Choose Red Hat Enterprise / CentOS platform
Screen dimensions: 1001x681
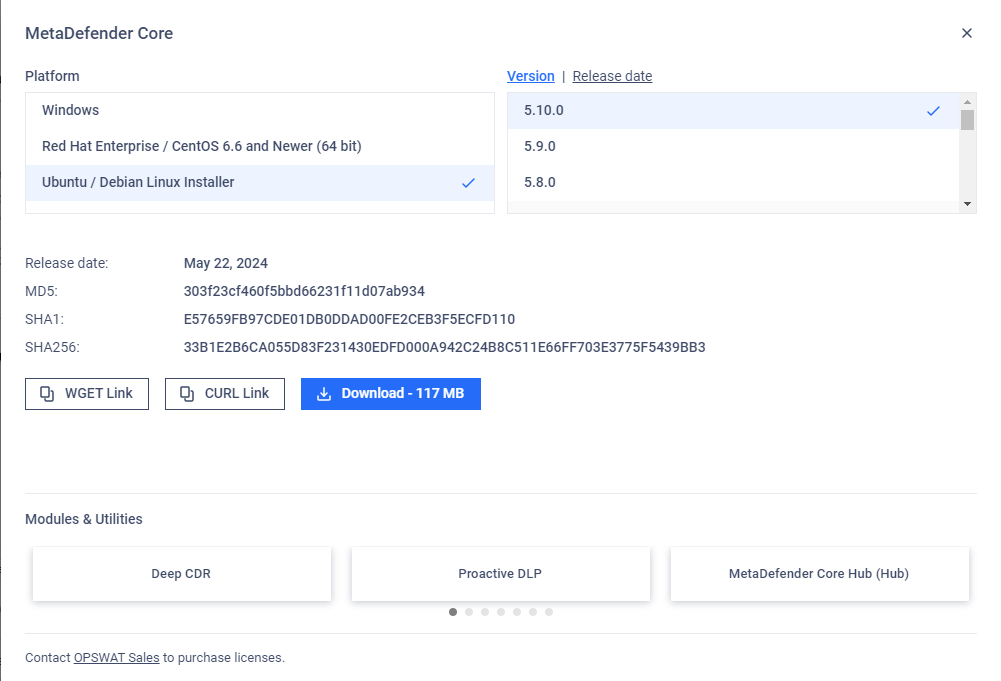[260, 146]
